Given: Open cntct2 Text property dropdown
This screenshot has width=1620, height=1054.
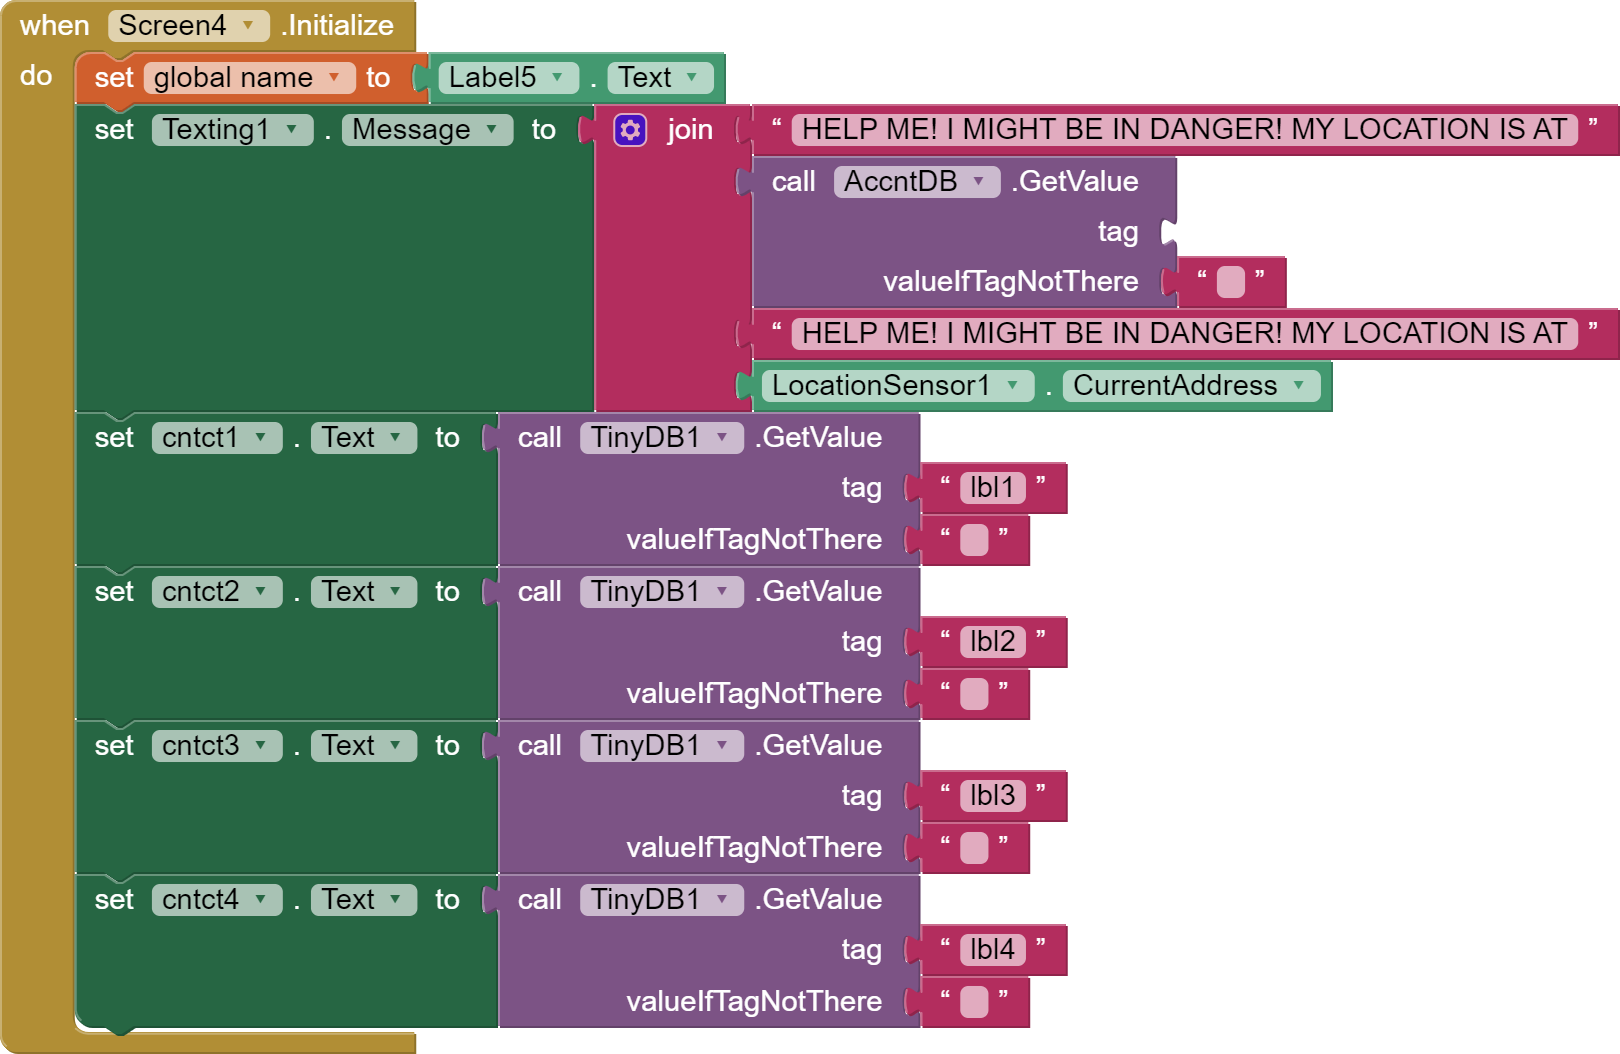Looking at the screenshot, I should (x=363, y=592).
